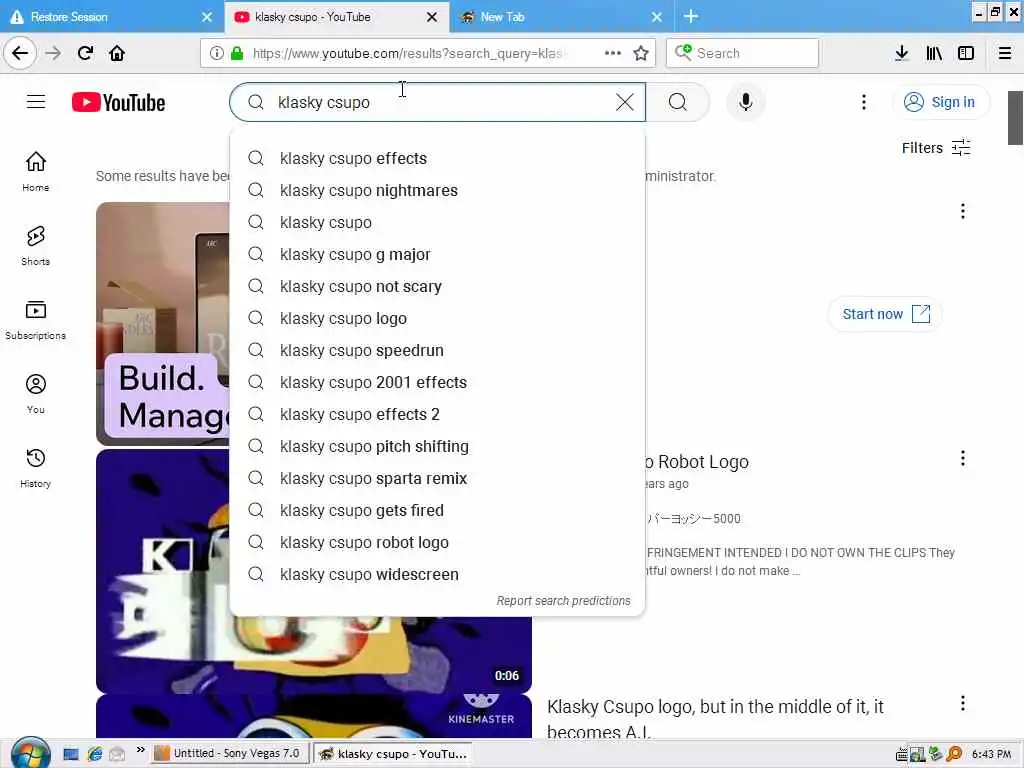Open 'Klasky Csupo logo, but in the middle' video title
1024x768 pixels.
pos(715,719)
